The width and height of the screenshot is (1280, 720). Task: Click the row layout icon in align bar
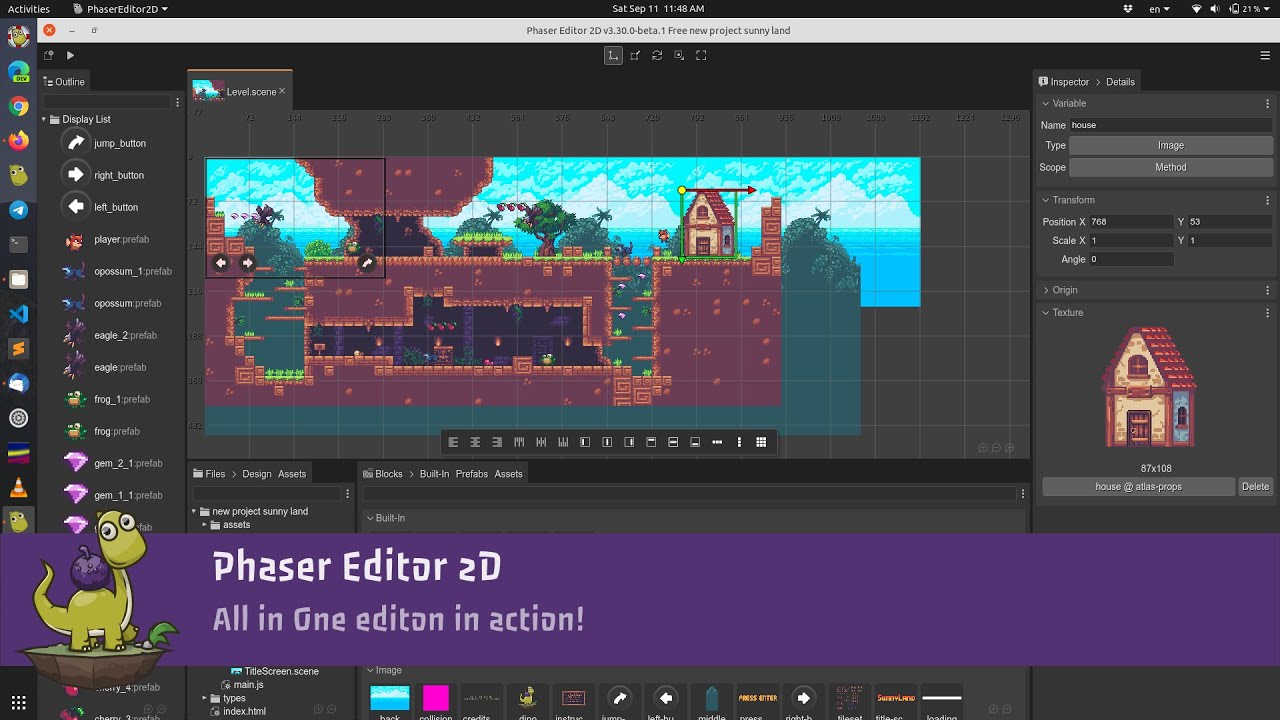coord(717,442)
